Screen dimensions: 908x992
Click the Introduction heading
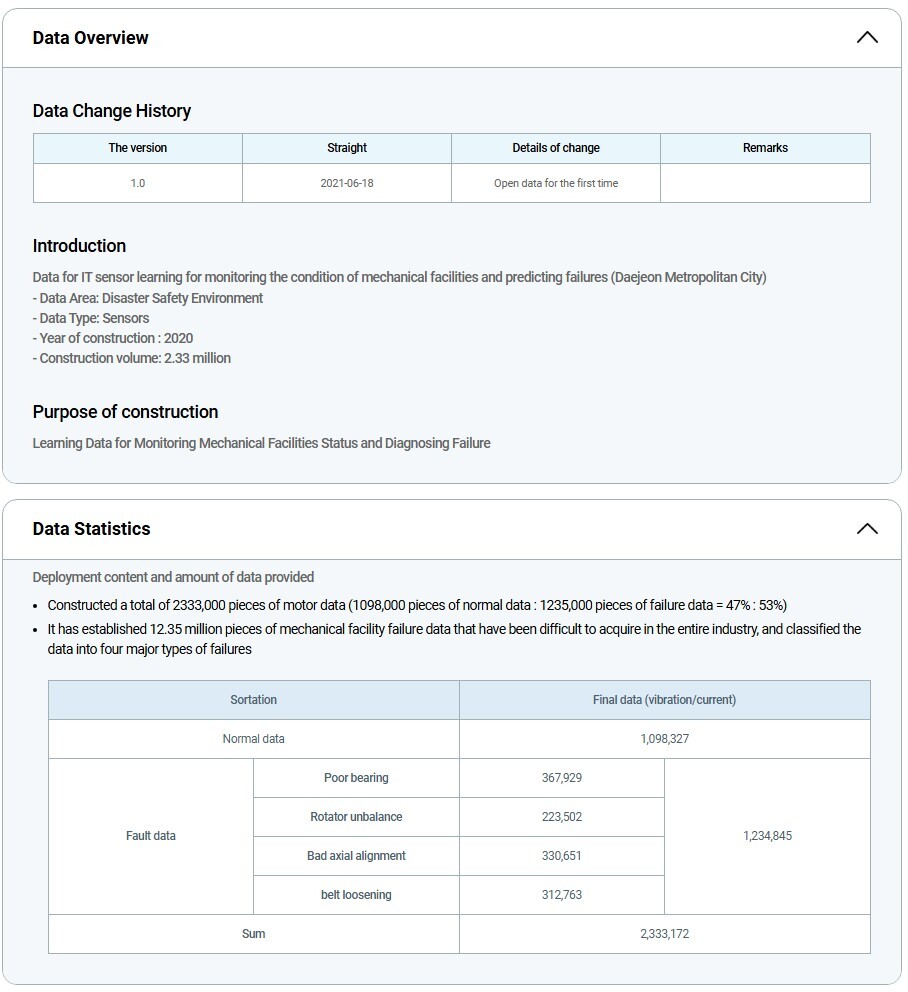[x=79, y=246]
